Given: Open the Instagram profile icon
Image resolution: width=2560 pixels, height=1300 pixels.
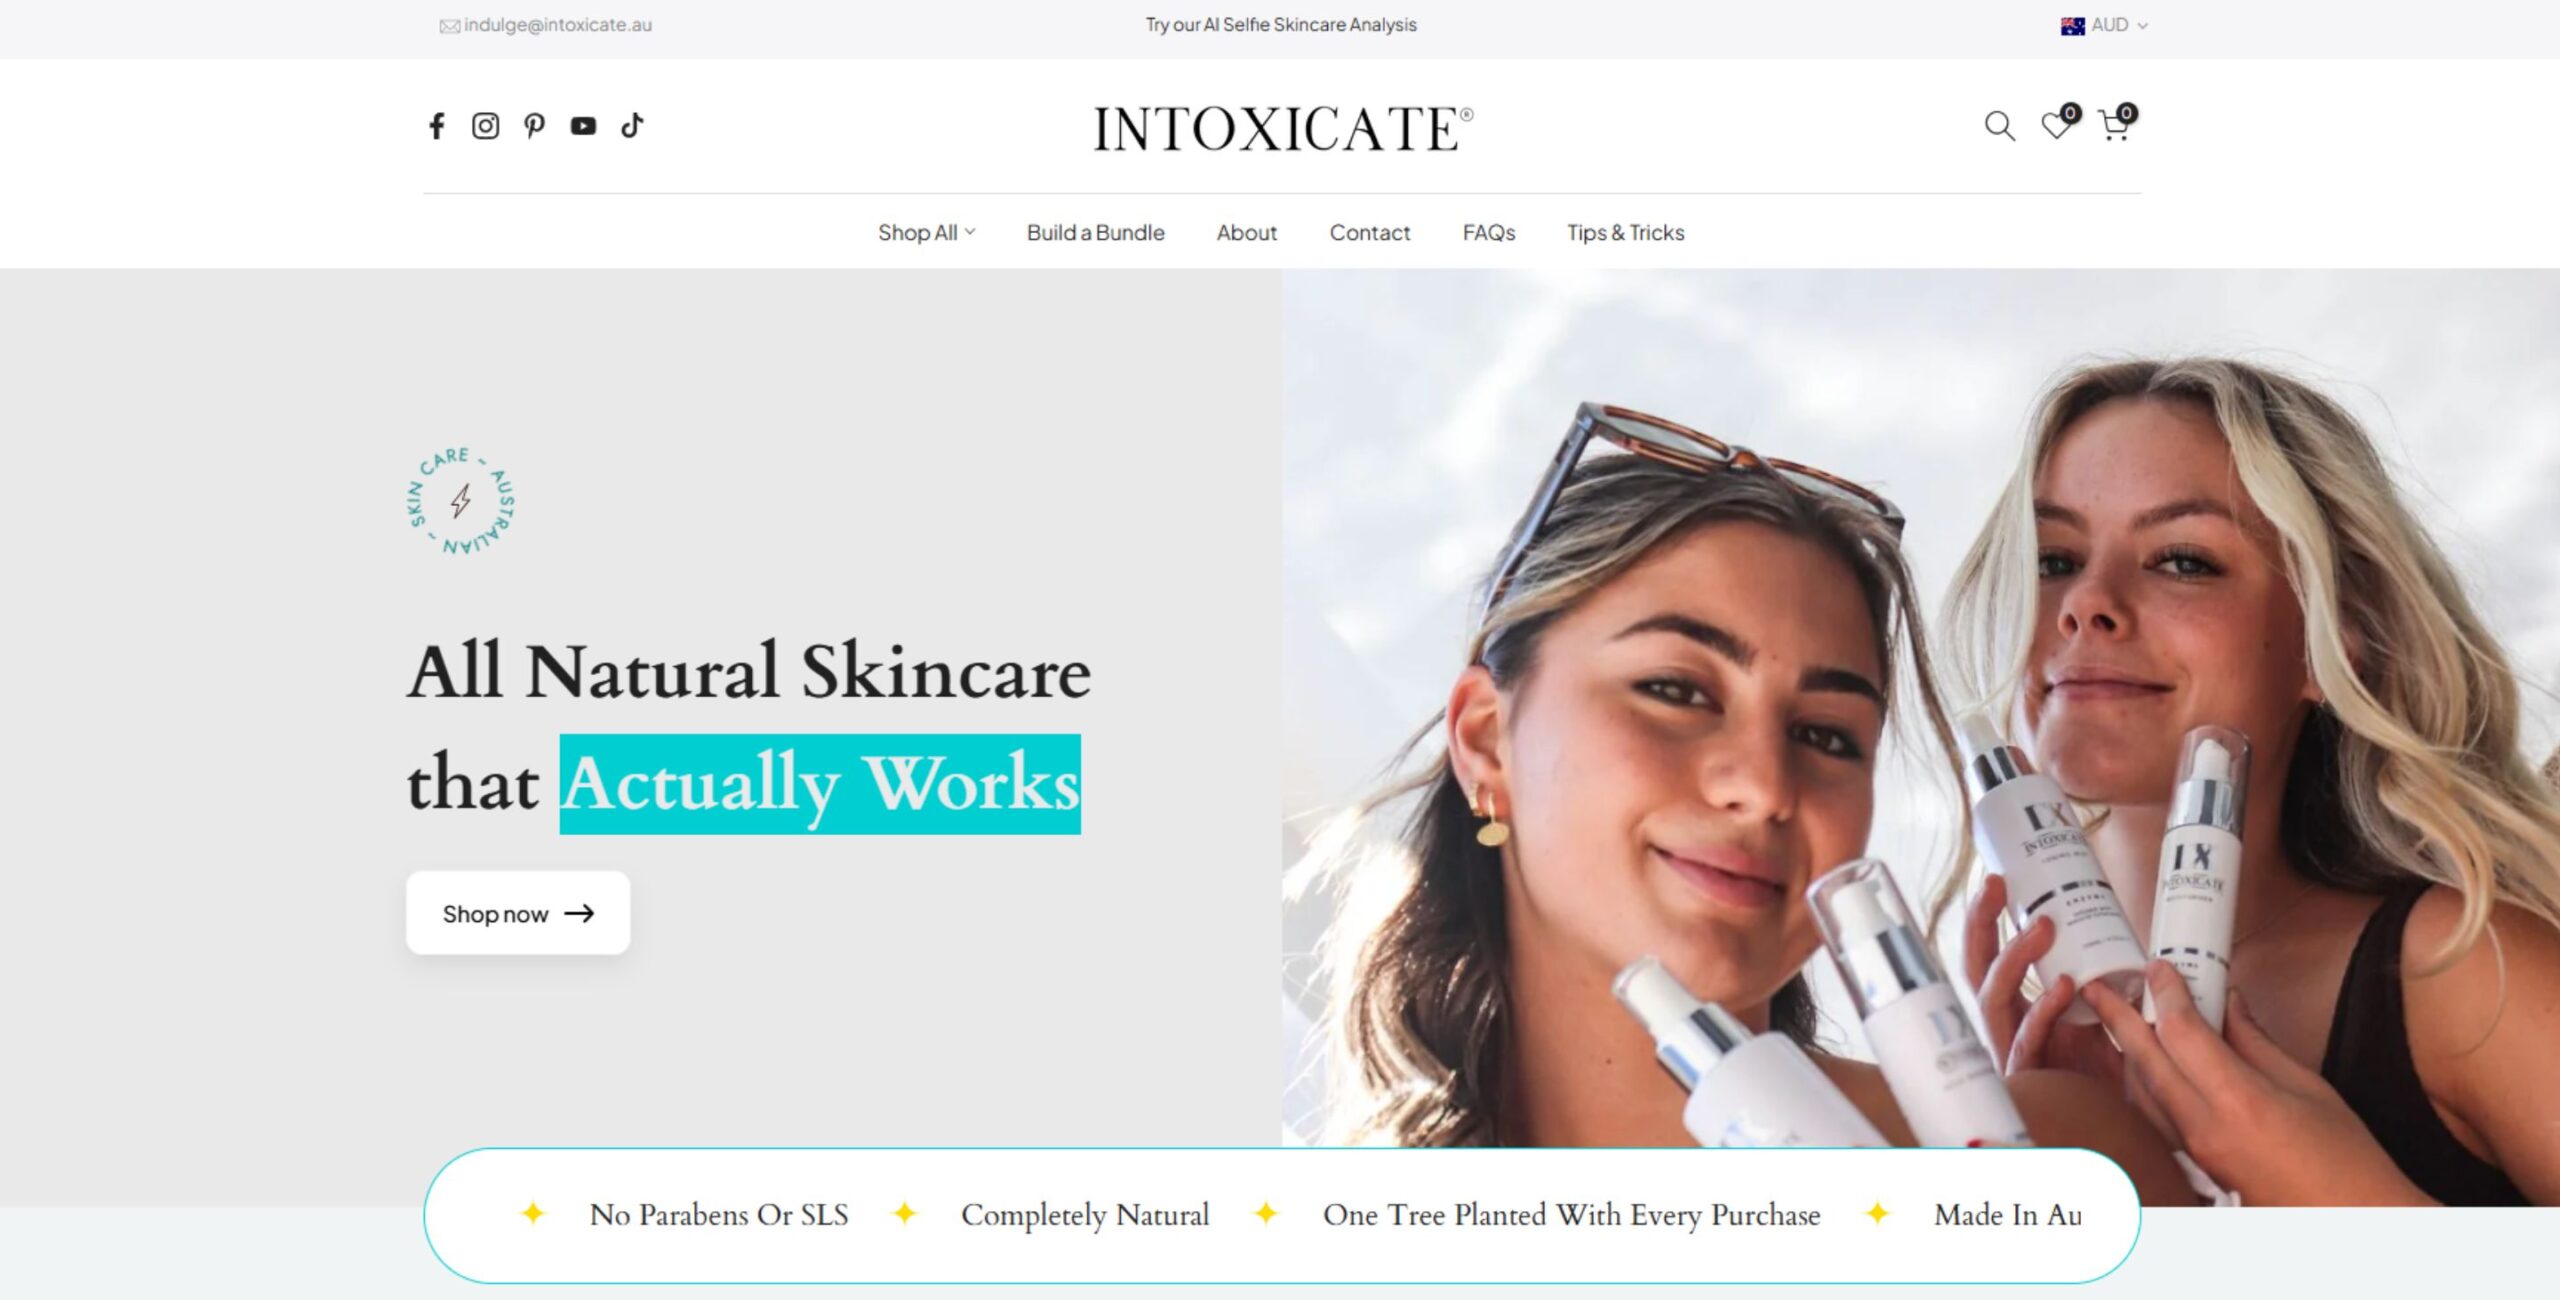Looking at the screenshot, I should point(485,126).
